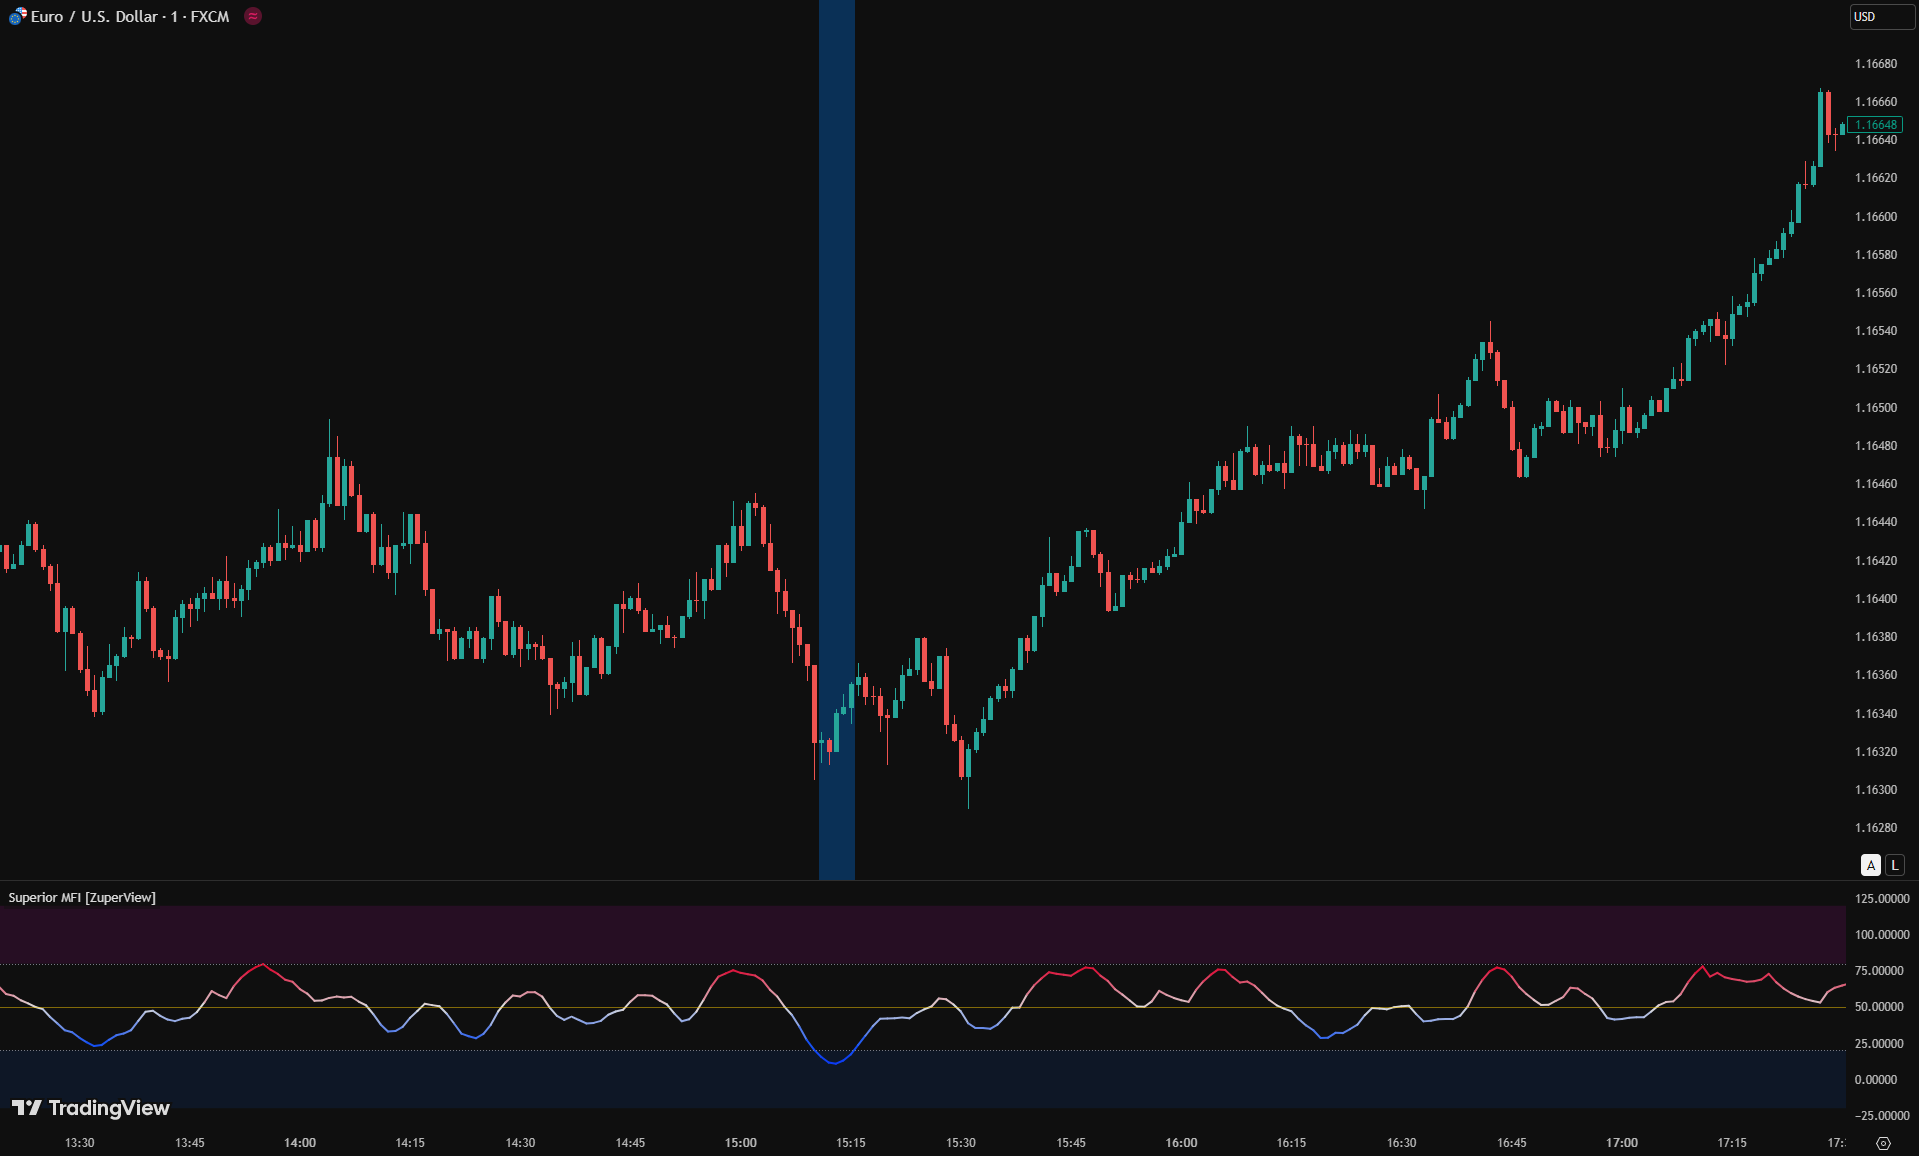Click the 1.16500 level on the price scale

1876,408
